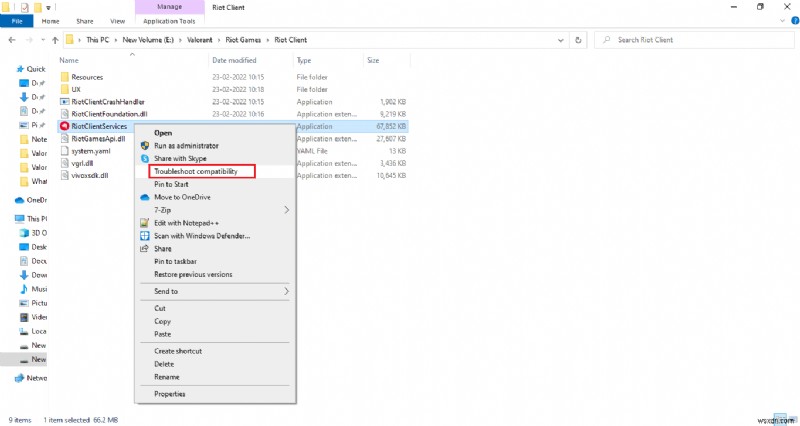Image resolution: width=800 pixels, height=426 pixels.
Task: Open the View ribbon tab
Action: (x=117, y=21)
